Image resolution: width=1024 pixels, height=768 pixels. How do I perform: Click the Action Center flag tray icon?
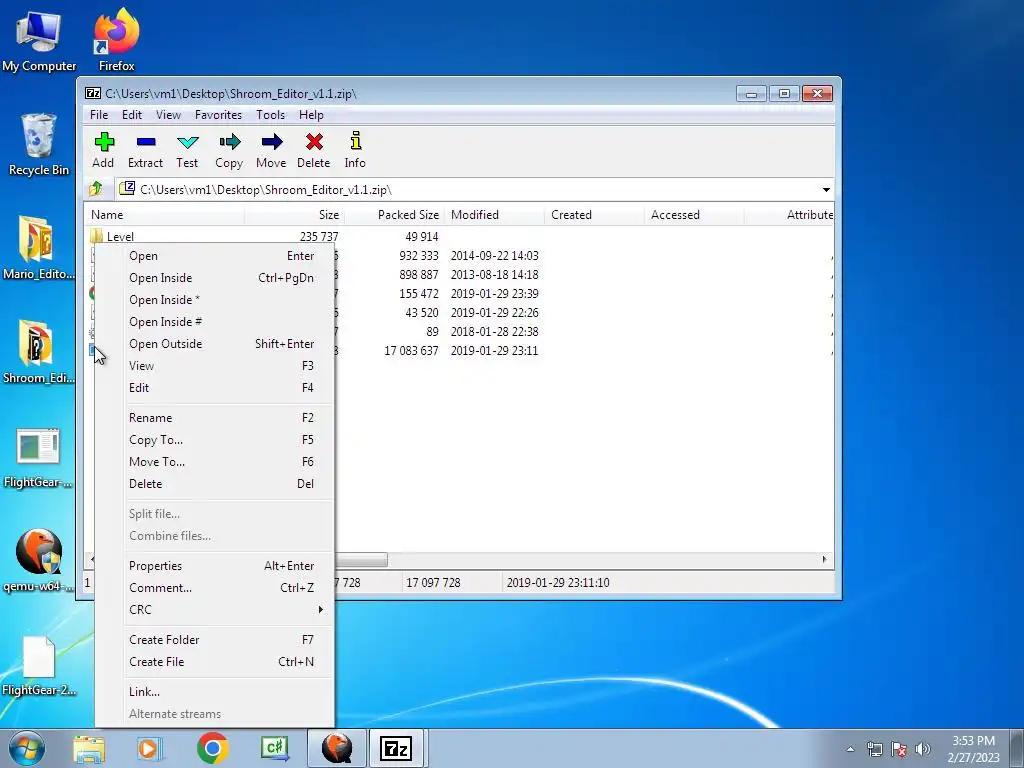(899, 749)
